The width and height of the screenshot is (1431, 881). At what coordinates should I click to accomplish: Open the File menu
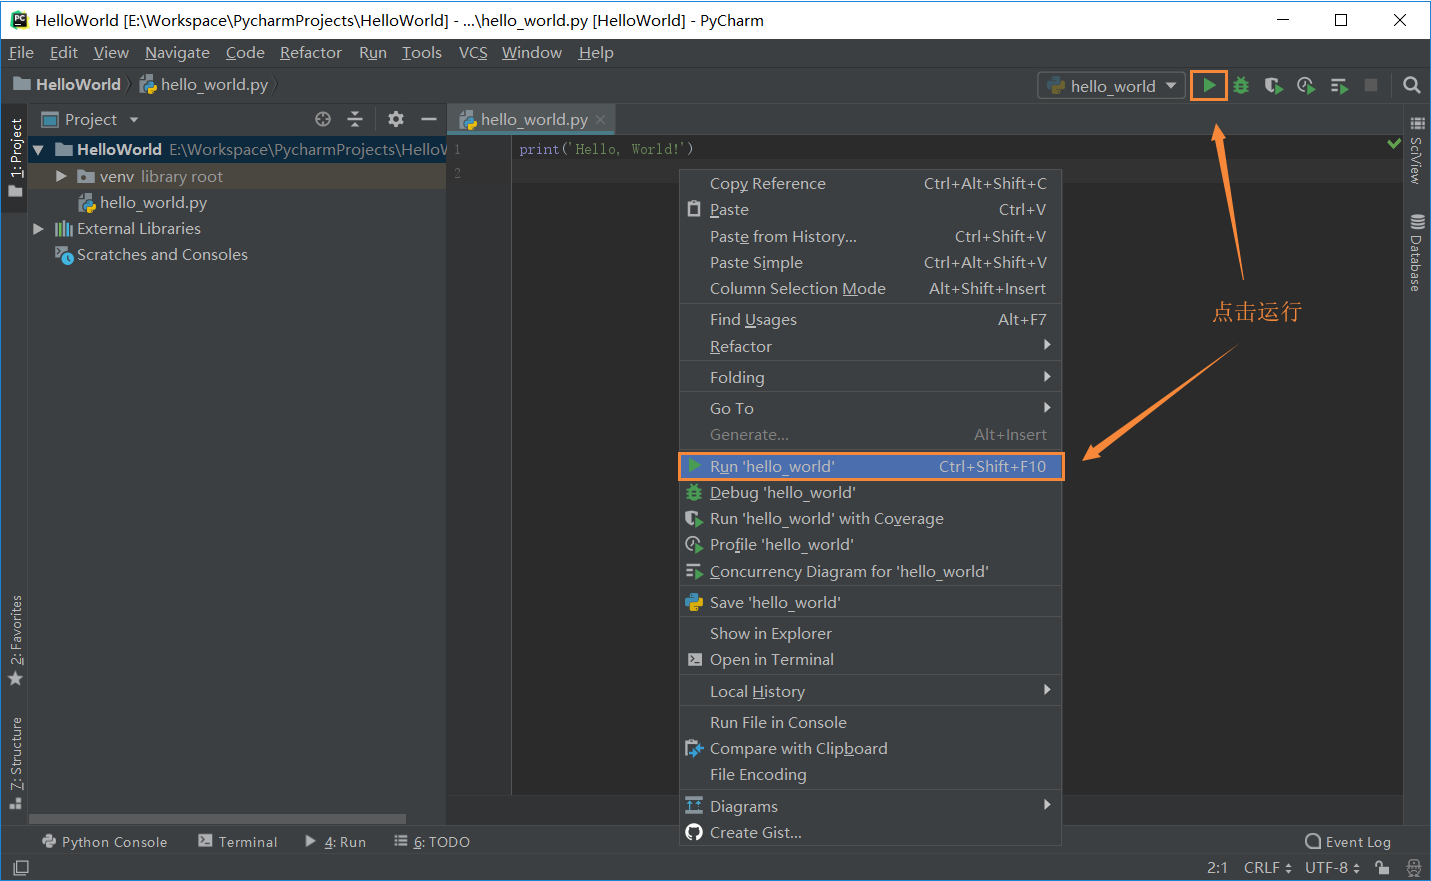[21, 52]
